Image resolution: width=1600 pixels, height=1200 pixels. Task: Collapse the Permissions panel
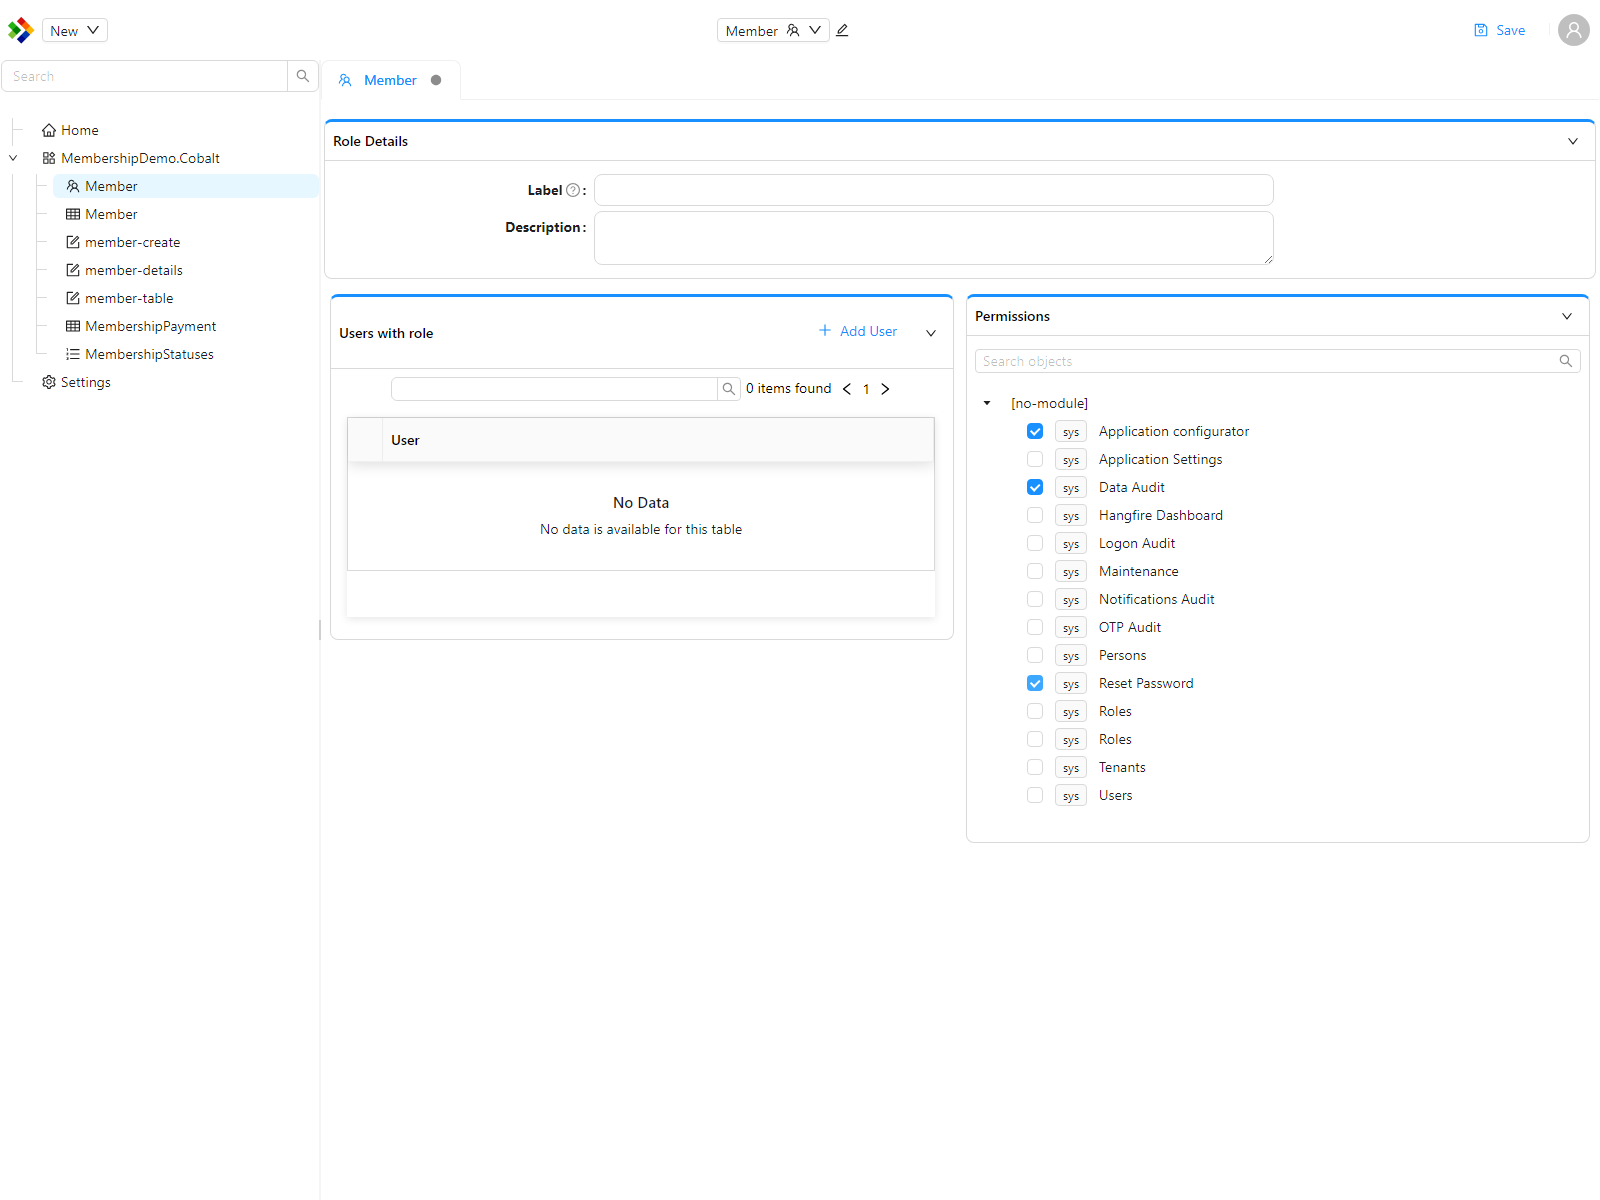(1567, 316)
